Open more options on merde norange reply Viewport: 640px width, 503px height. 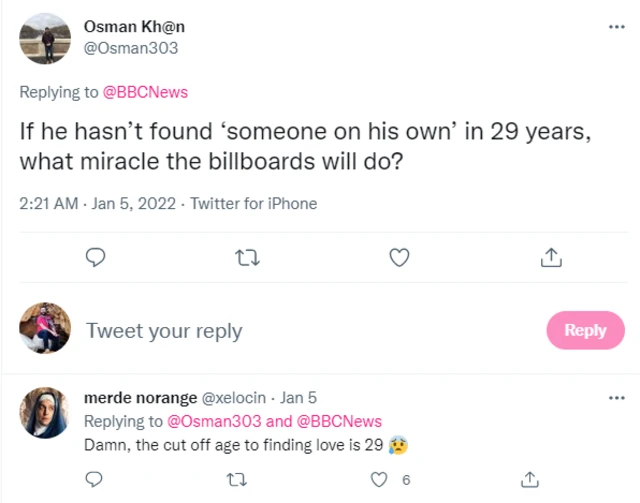pos(616,398)
